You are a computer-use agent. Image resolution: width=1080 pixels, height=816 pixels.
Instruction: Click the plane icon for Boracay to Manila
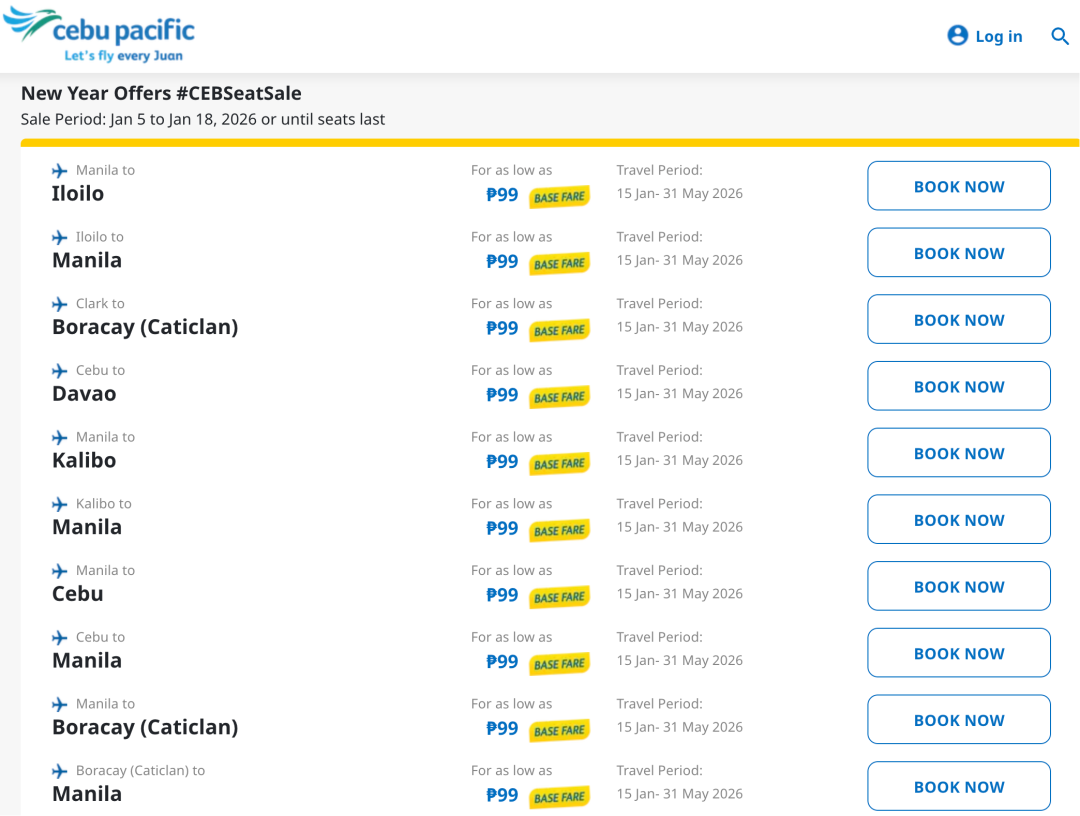60,772
